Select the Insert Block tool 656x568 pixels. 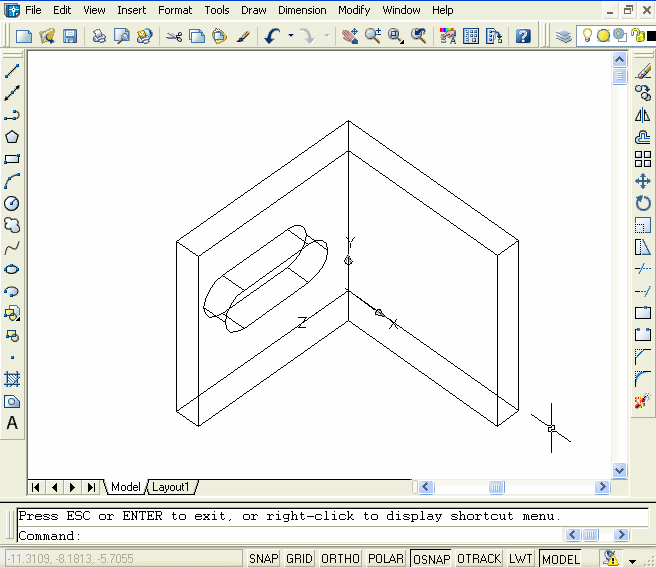point(12,314)
